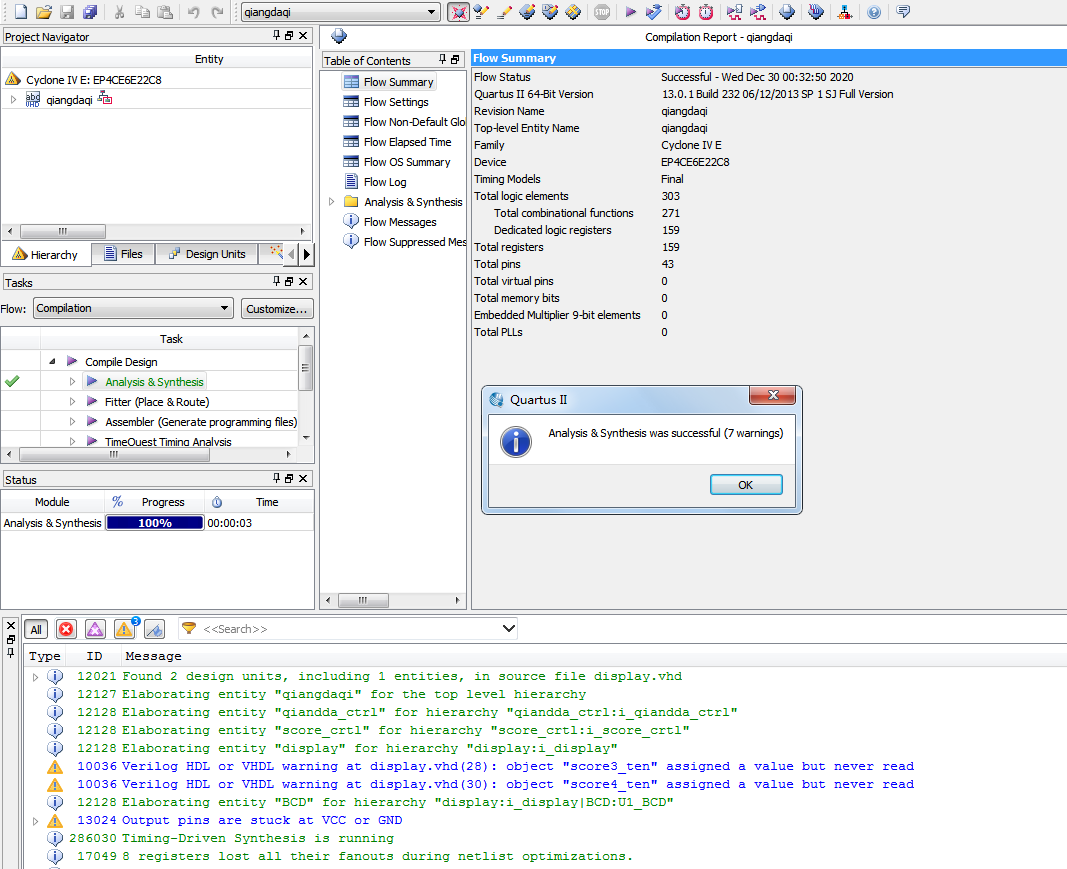Open the Flow dropdown set to Compilation
Viewport: 1067px width, 869px height.
tap(133, 308)
